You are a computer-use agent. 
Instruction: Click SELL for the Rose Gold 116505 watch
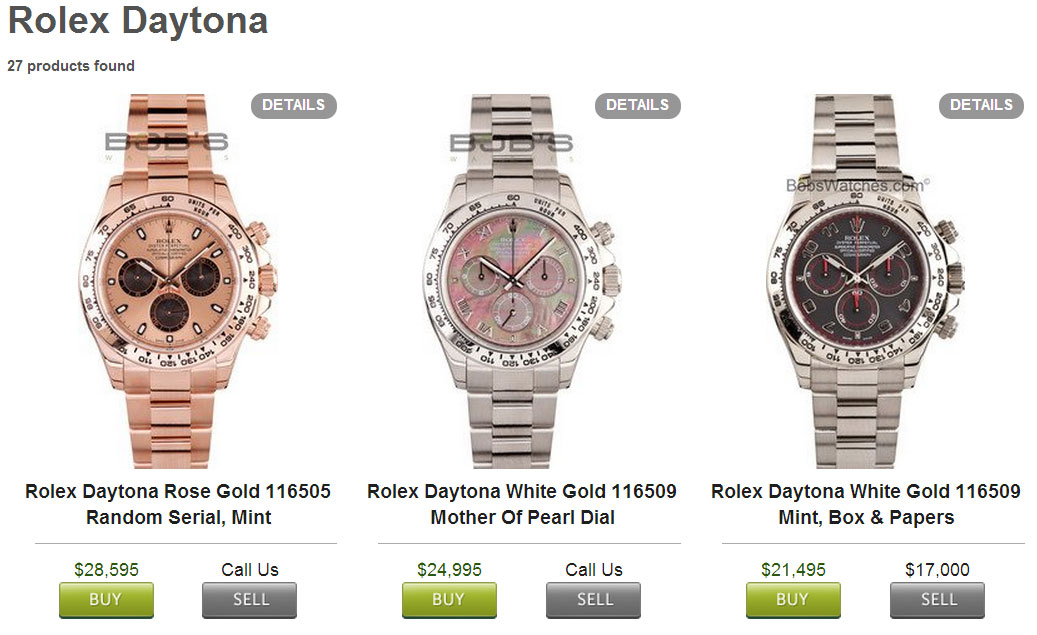pyautogui.click(x=249, y=600)
